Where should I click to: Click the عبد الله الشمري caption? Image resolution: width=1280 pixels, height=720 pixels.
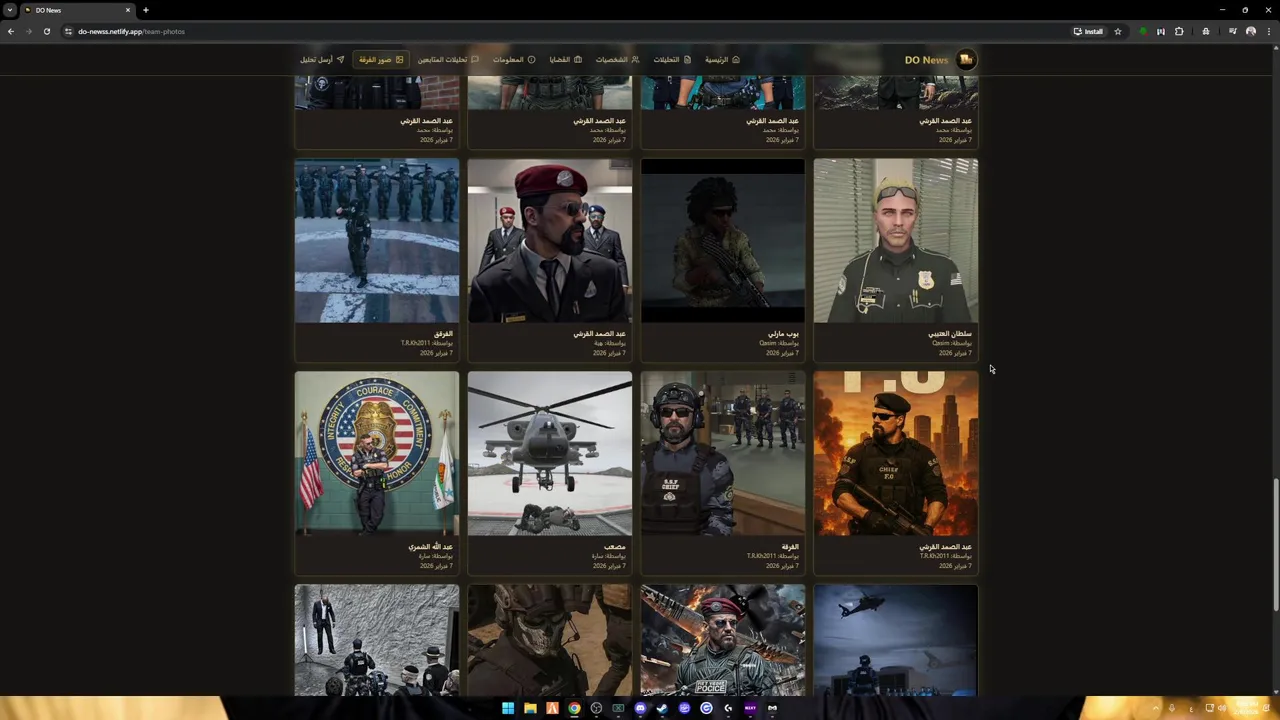point(431,547)
